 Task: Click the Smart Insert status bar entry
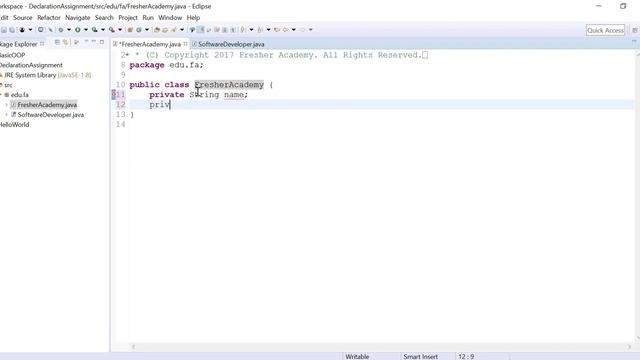420,356
